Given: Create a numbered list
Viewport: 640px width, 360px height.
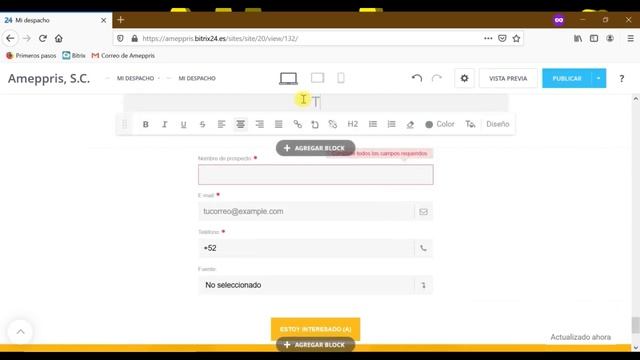Looking at the screenshot, I should (x=391, y=124).
